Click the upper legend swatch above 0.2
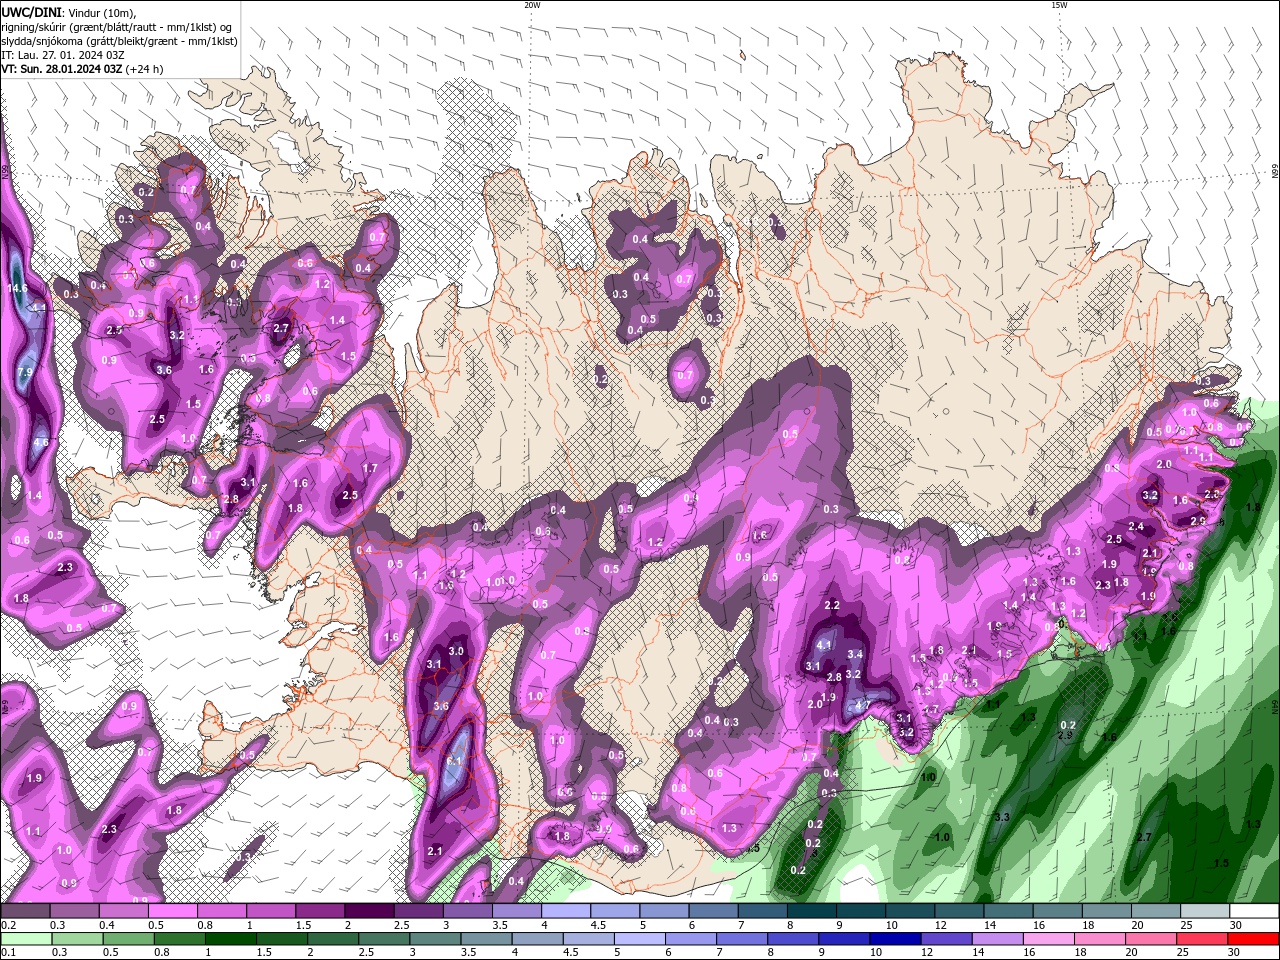This screenshot has width=1280, height=960. (x=25, y=912)
